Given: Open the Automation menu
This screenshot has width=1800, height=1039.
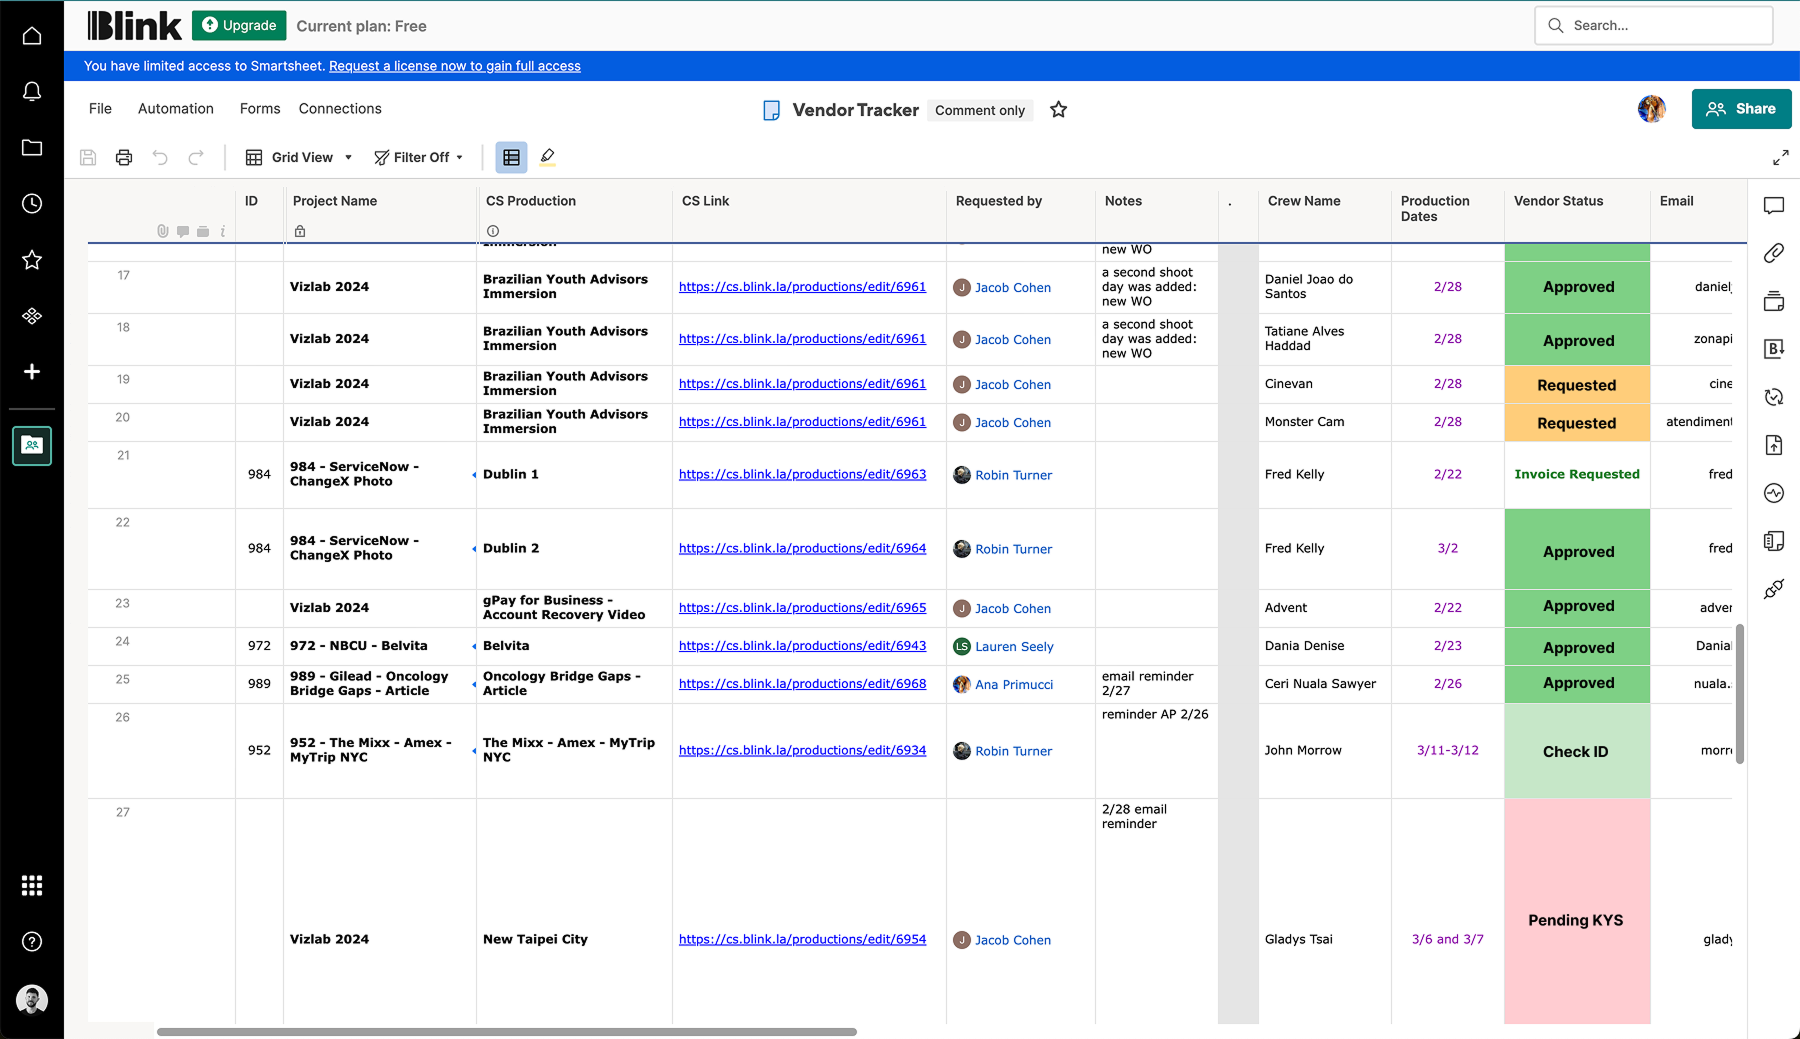Looking at the screenshot, I should tap(176, 109).
